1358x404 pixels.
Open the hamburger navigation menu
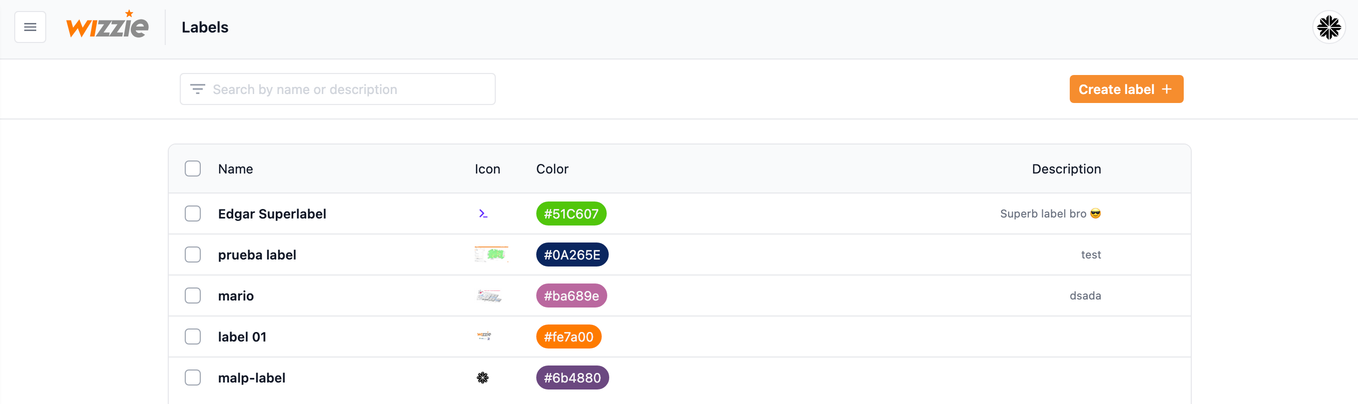coord(30,27)
